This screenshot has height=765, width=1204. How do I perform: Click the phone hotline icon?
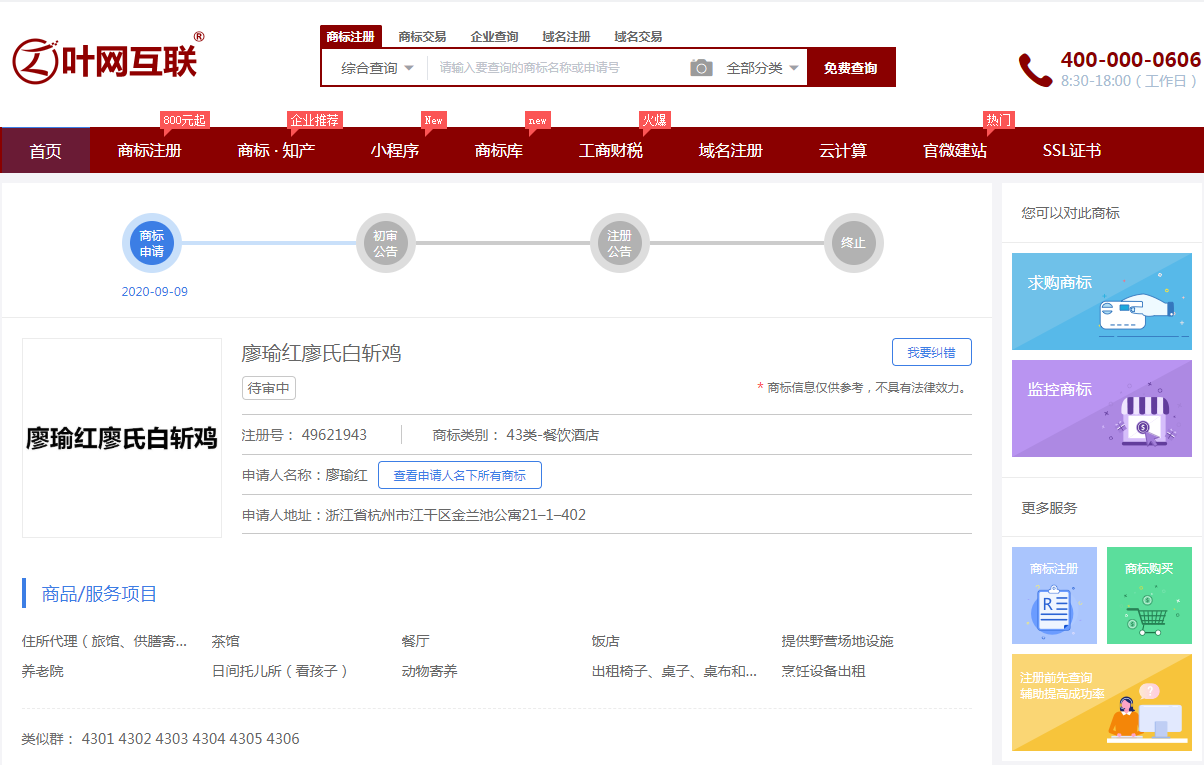pyautogui.click(x=1034, y=69)
